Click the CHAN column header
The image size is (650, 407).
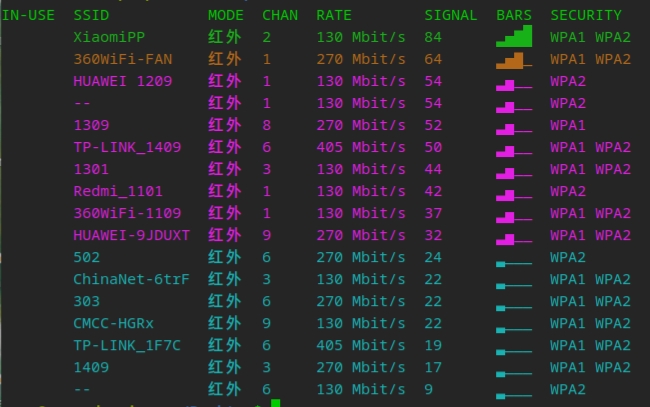coord(280,15)
